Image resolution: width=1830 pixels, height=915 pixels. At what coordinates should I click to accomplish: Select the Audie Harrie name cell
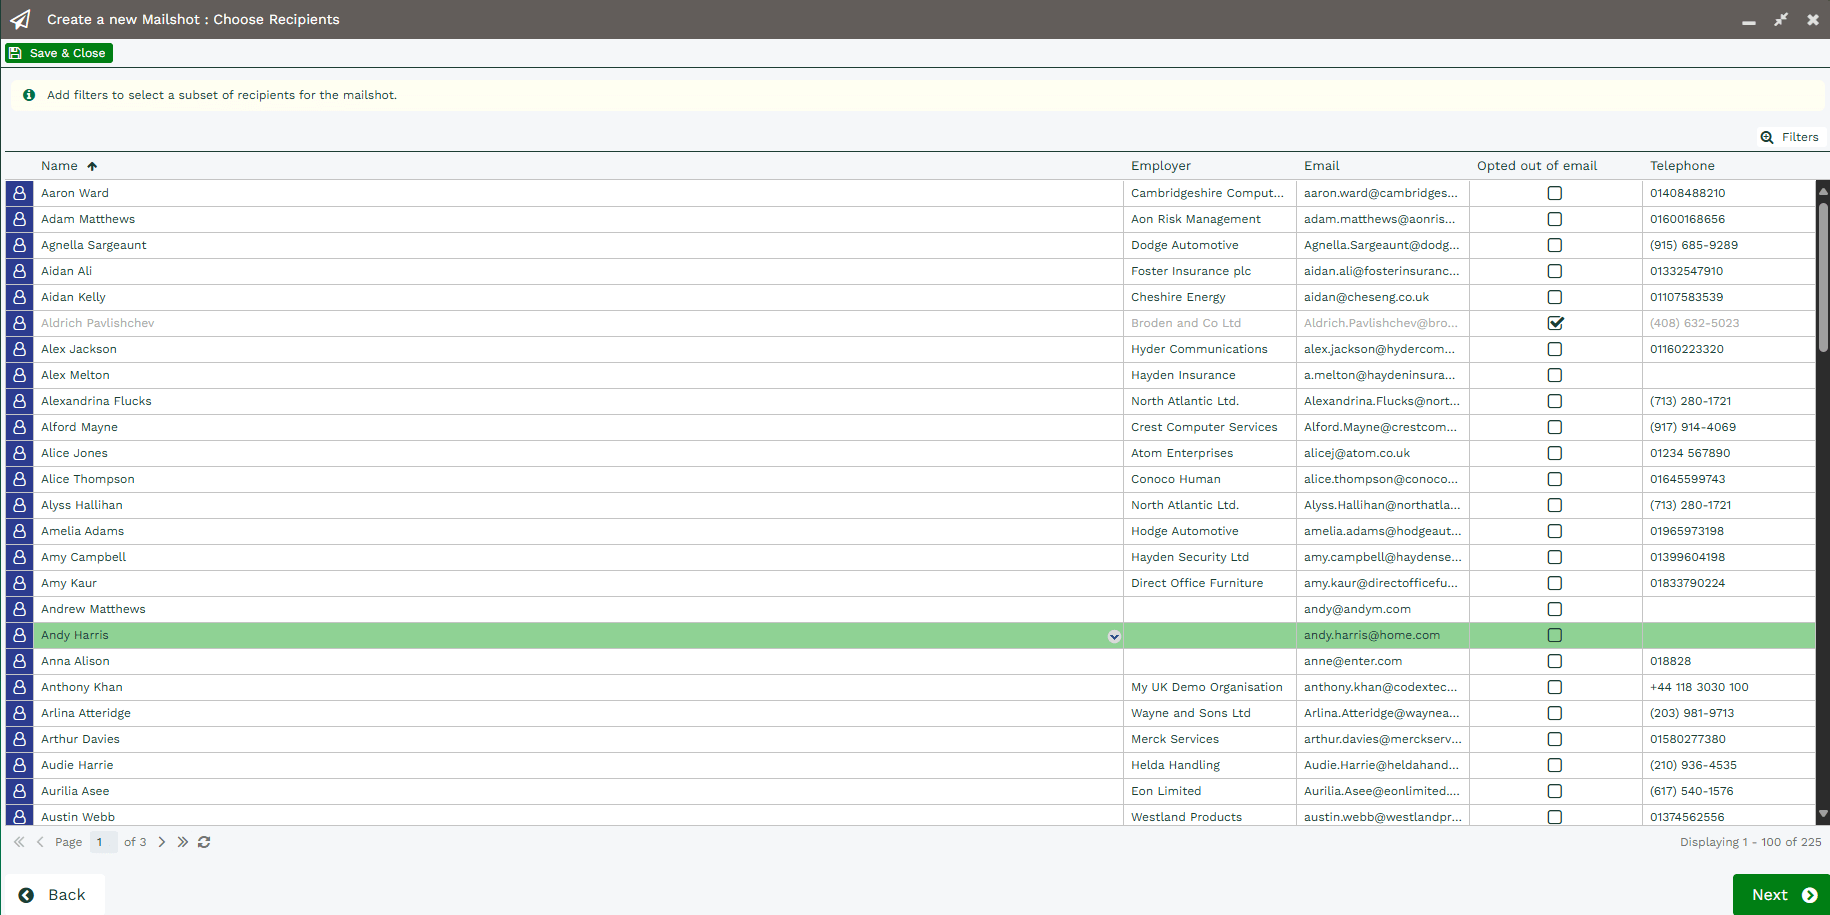point(578,765)
